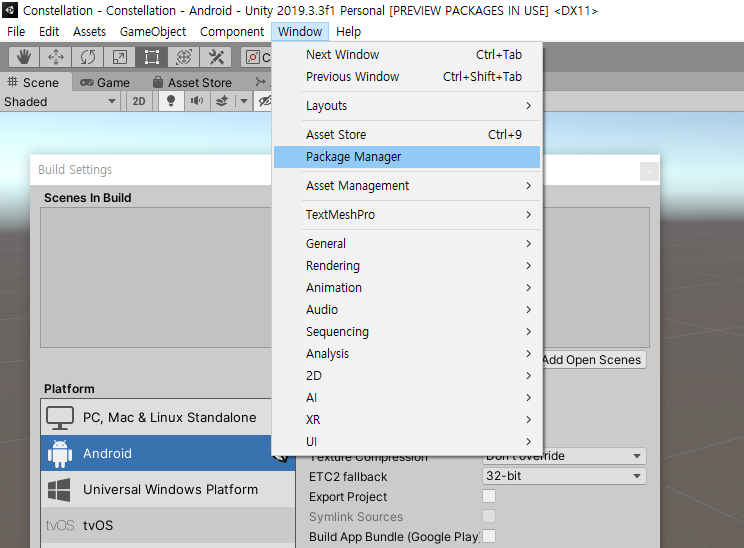Expand XR submenu
This screenshot has width=744, height=548.
click(407, 419)
